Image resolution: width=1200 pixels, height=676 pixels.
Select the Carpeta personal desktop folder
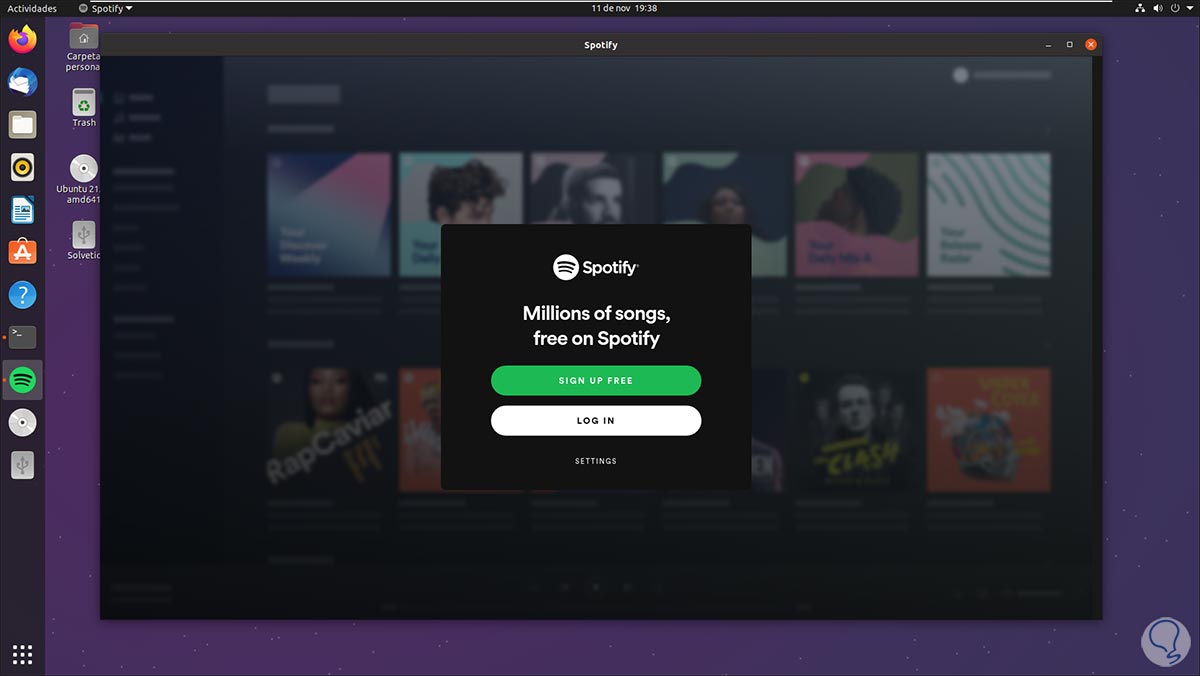[x=84, y=48]
